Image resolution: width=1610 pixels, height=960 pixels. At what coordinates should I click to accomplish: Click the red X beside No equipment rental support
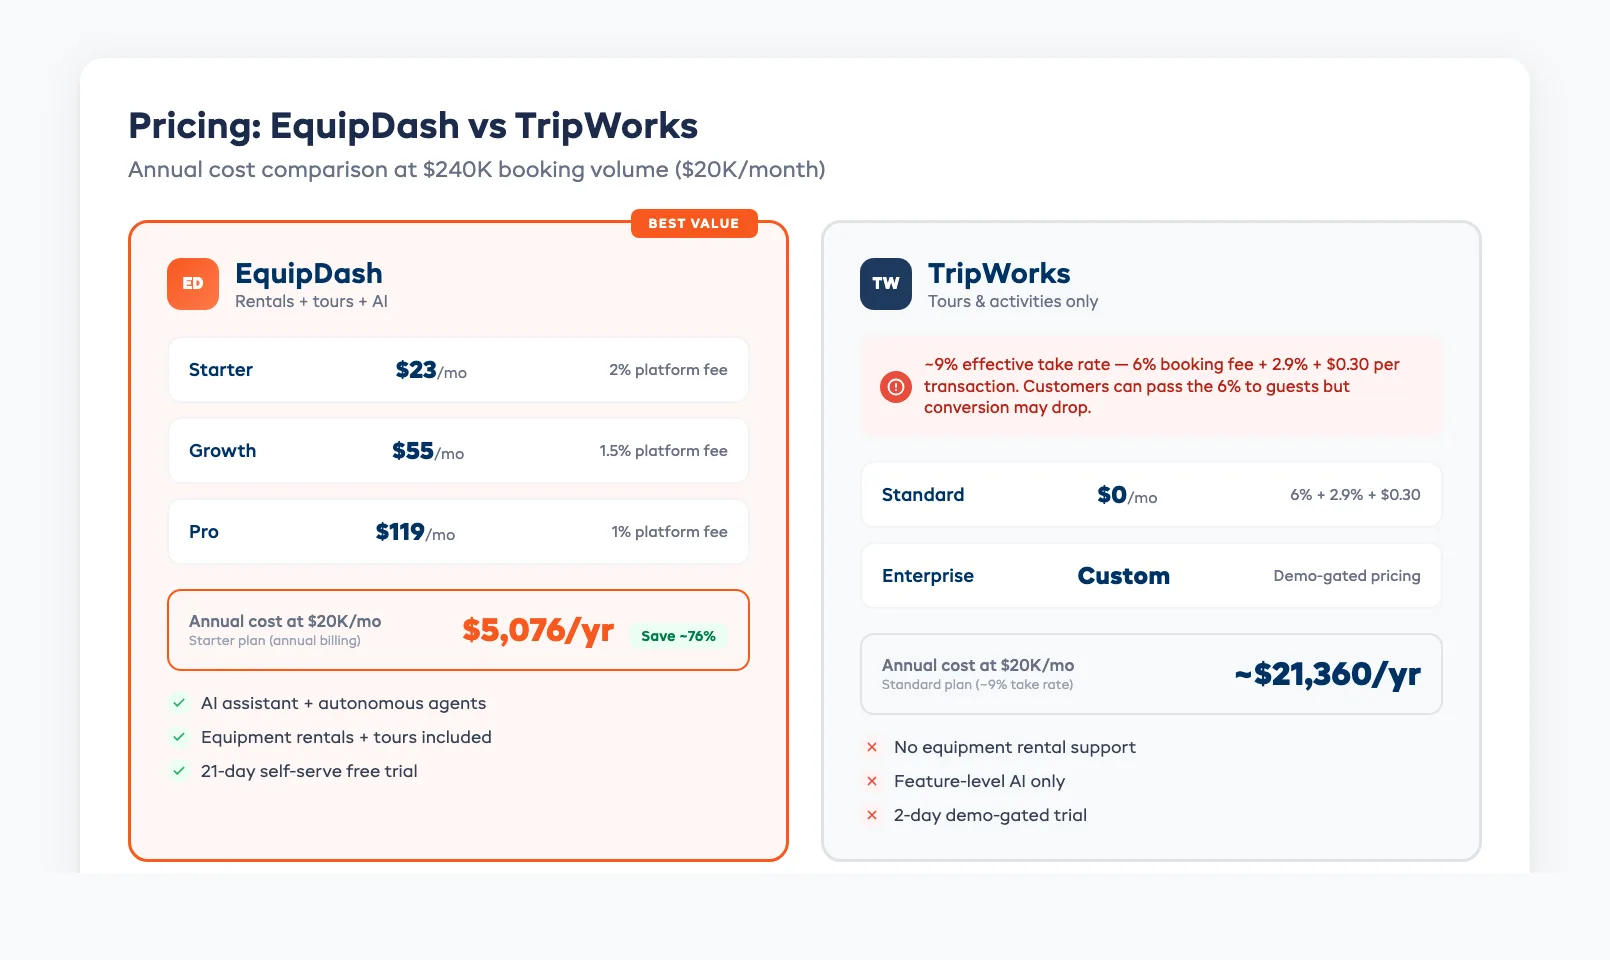(x=871, y=747)
